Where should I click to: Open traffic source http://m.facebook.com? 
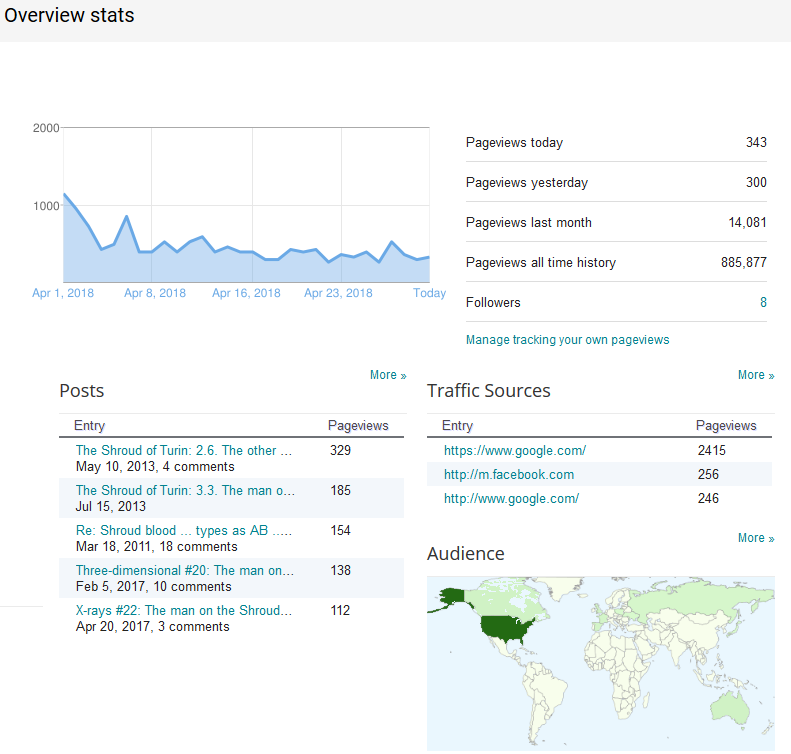pos(508,475)
